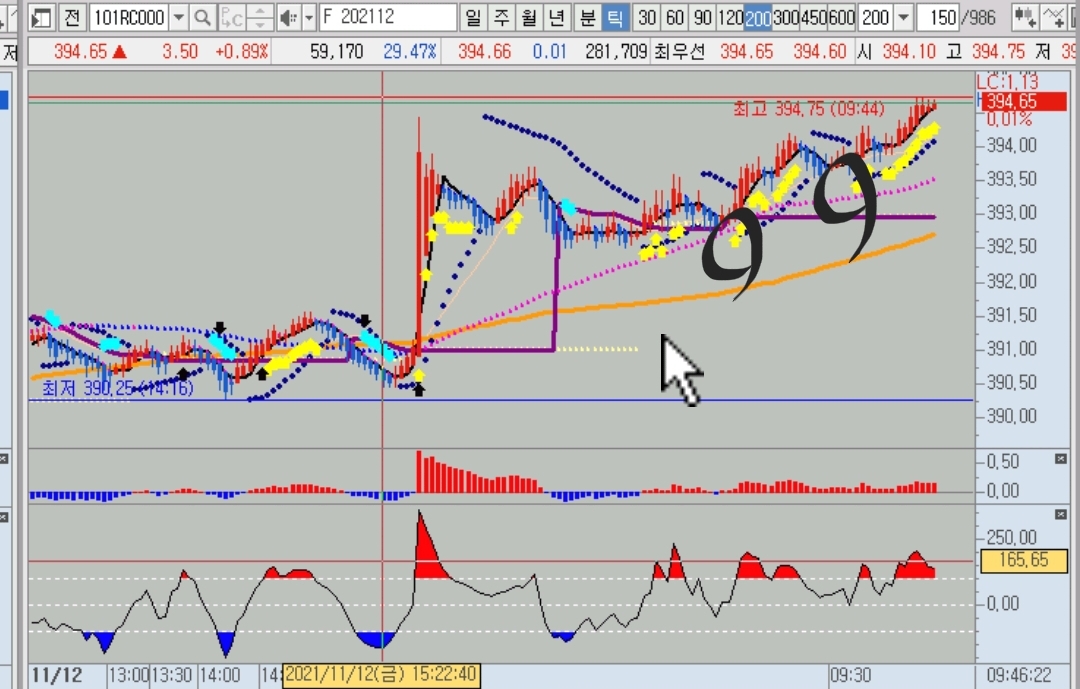Viewport: 1080px width, 689px height.
Task: Click the 최고 394.75 (09:44) chart label
Action: 809,109
